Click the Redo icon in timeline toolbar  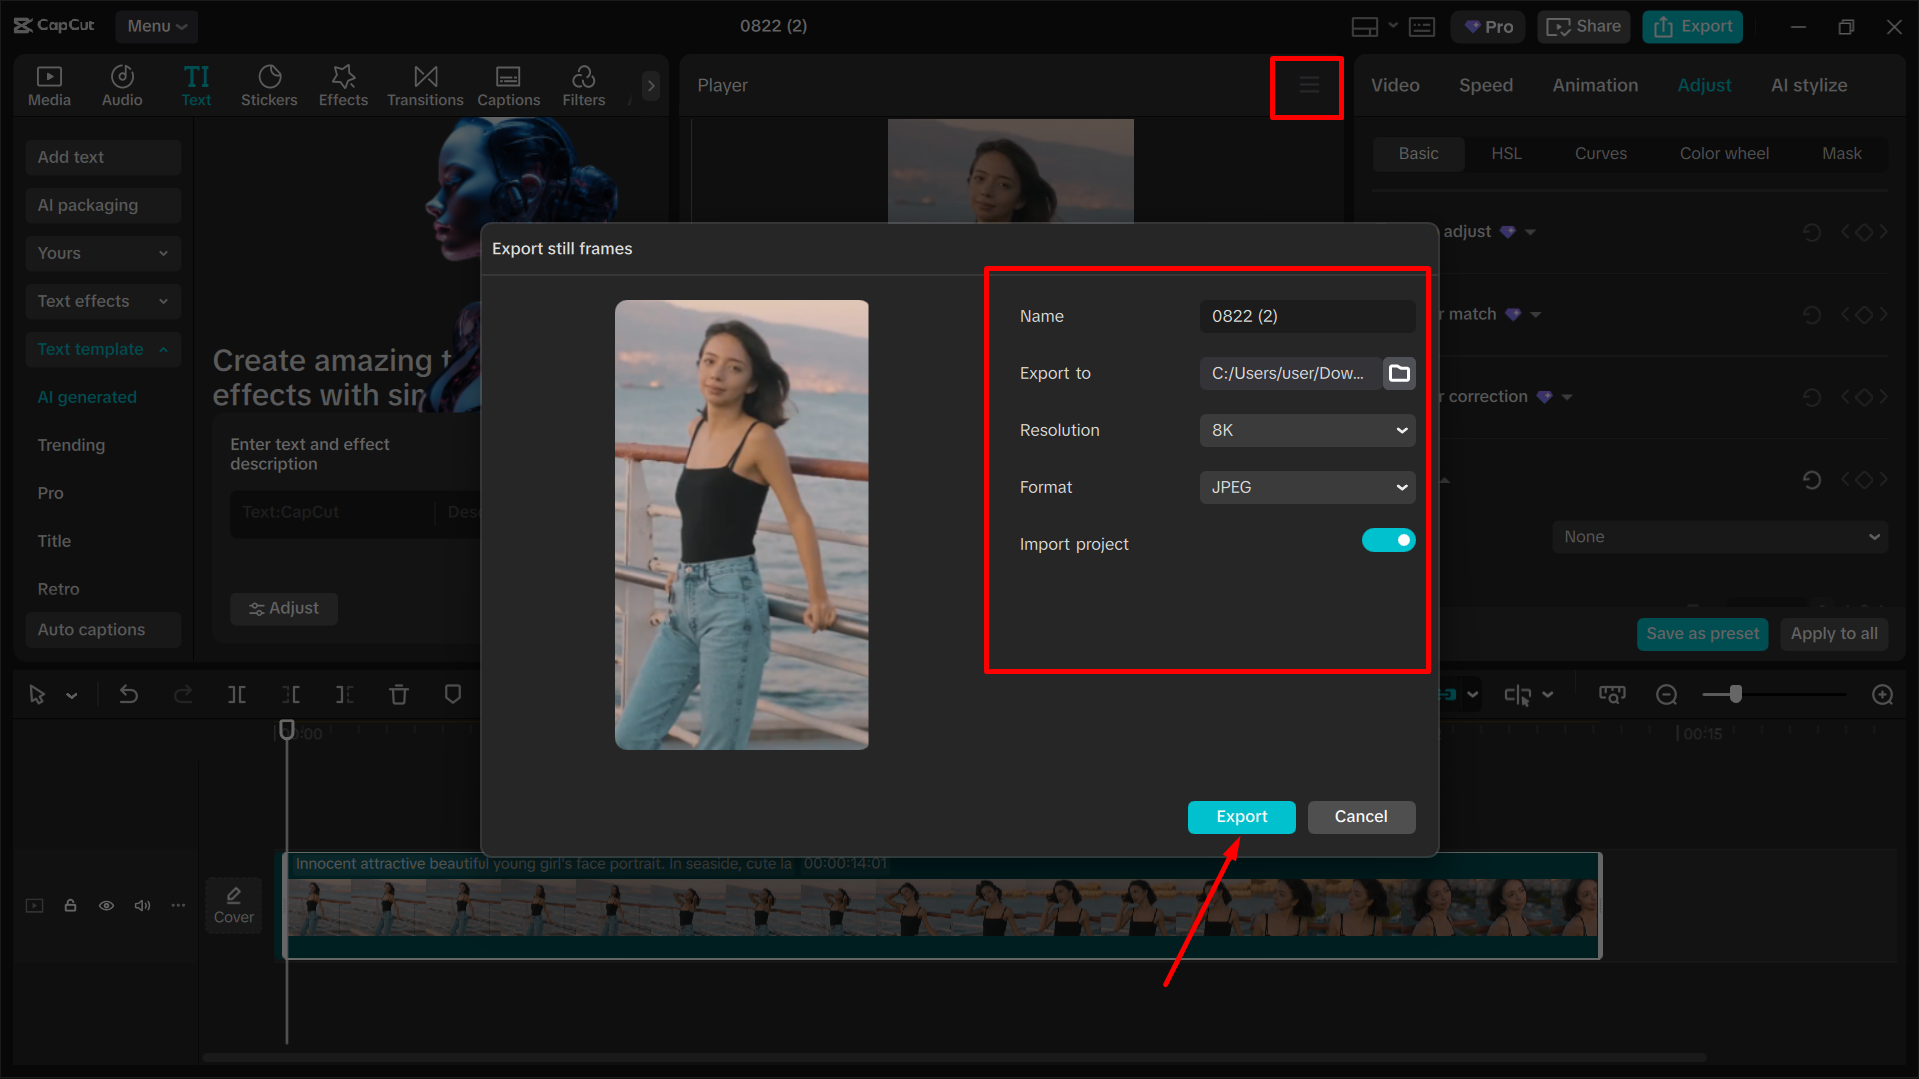(183, 694)
